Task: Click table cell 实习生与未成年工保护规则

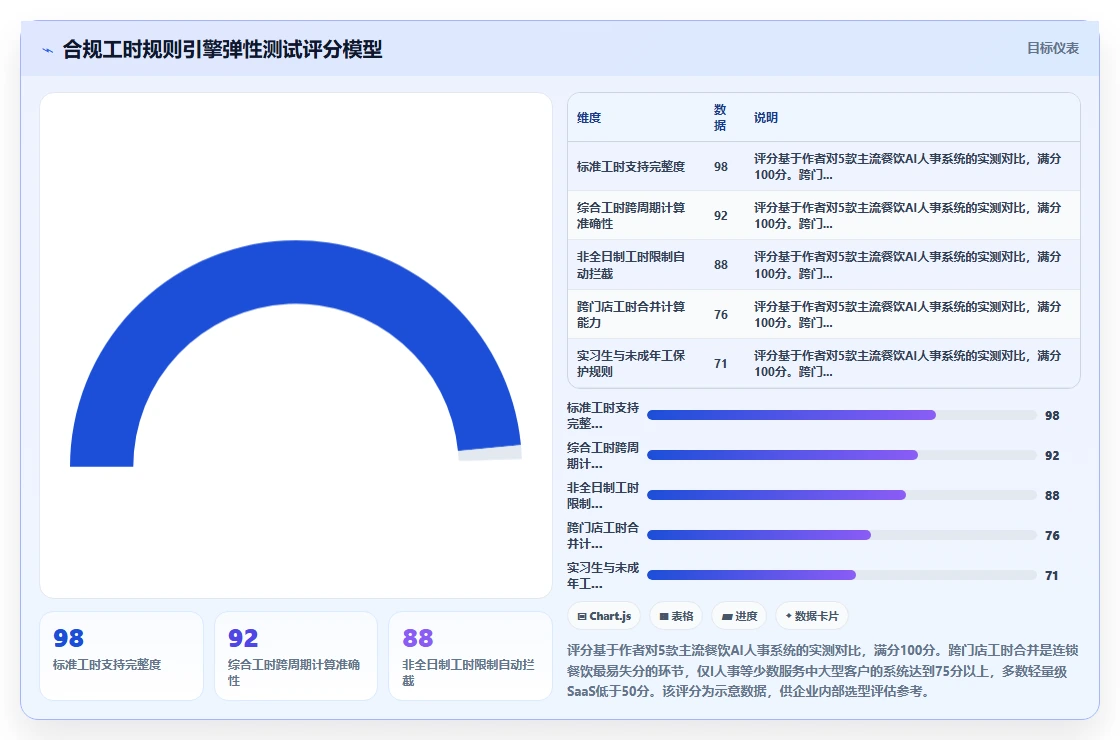Action: (631, 364)
